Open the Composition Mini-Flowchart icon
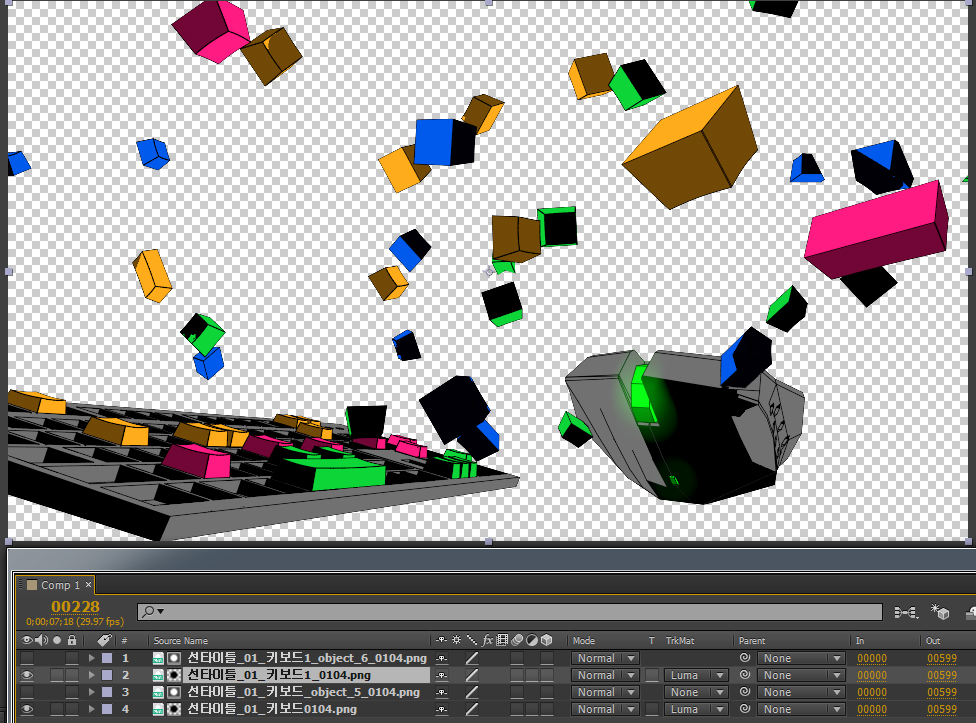976x723 pixels. point(906,612)
